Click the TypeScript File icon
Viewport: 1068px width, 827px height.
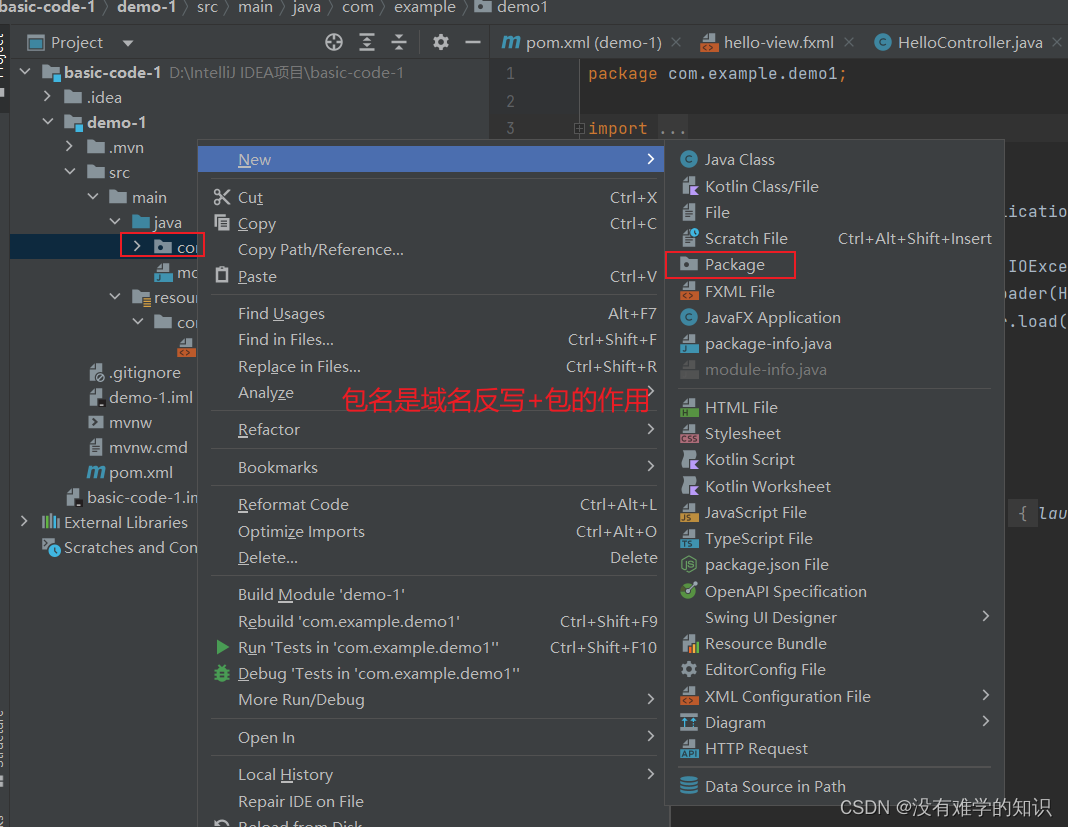tap(689, 539)
